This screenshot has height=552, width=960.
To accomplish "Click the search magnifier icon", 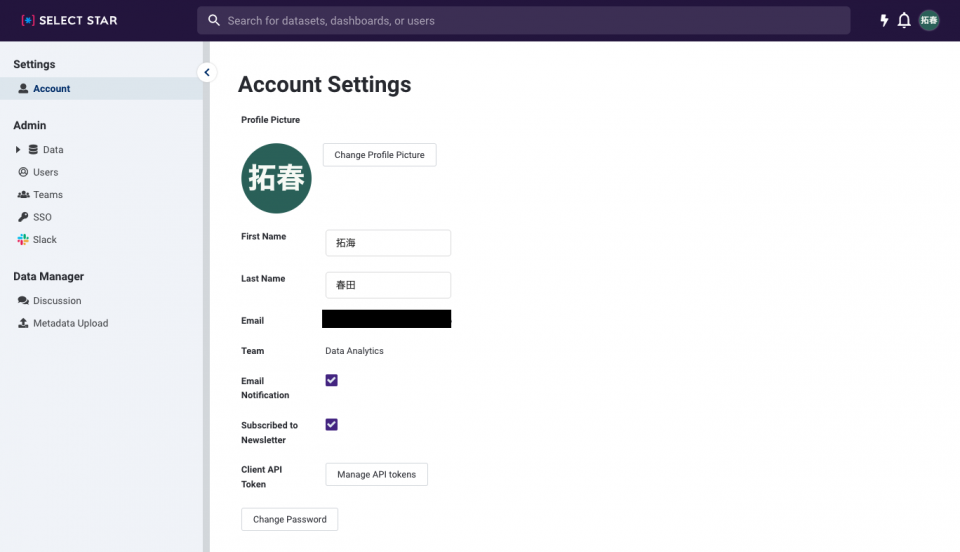I will click(x=214, y=20).
